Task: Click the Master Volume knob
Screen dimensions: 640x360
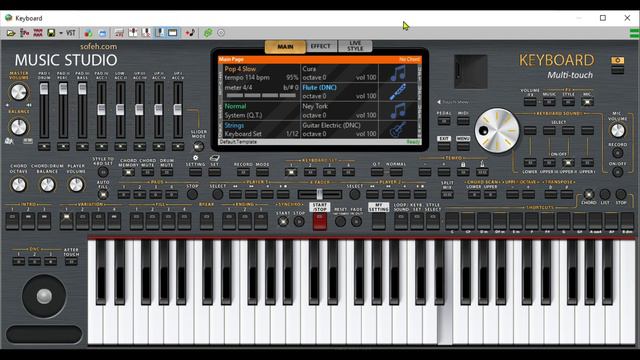Action: (x=18, y=92)
